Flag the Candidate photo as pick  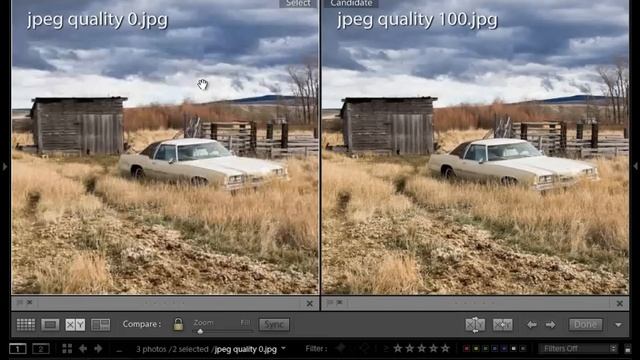[330, 302]
